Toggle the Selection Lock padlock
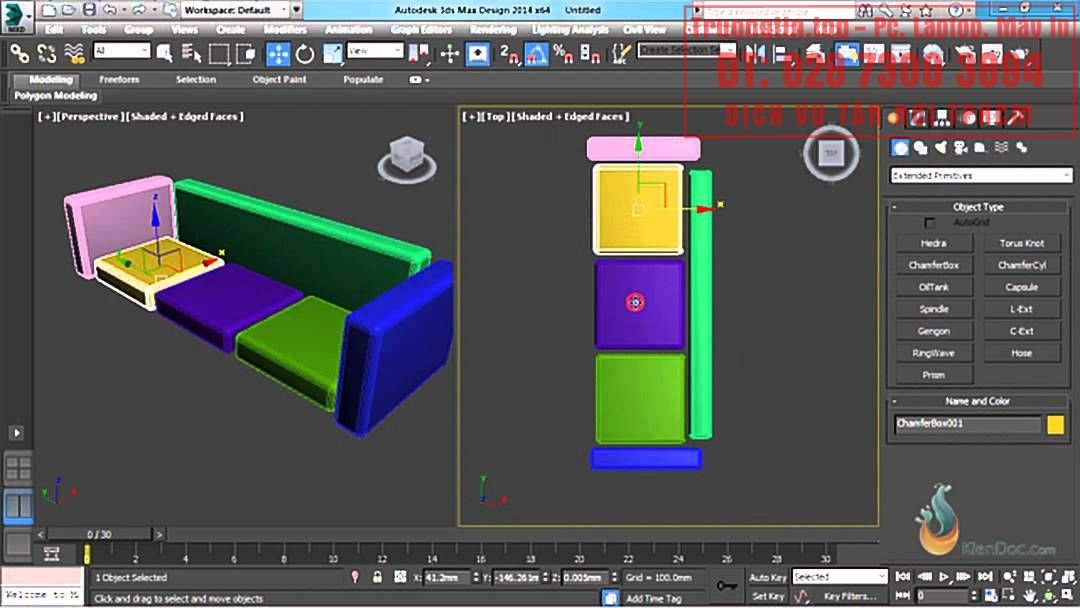 click(x=377, y=577)
